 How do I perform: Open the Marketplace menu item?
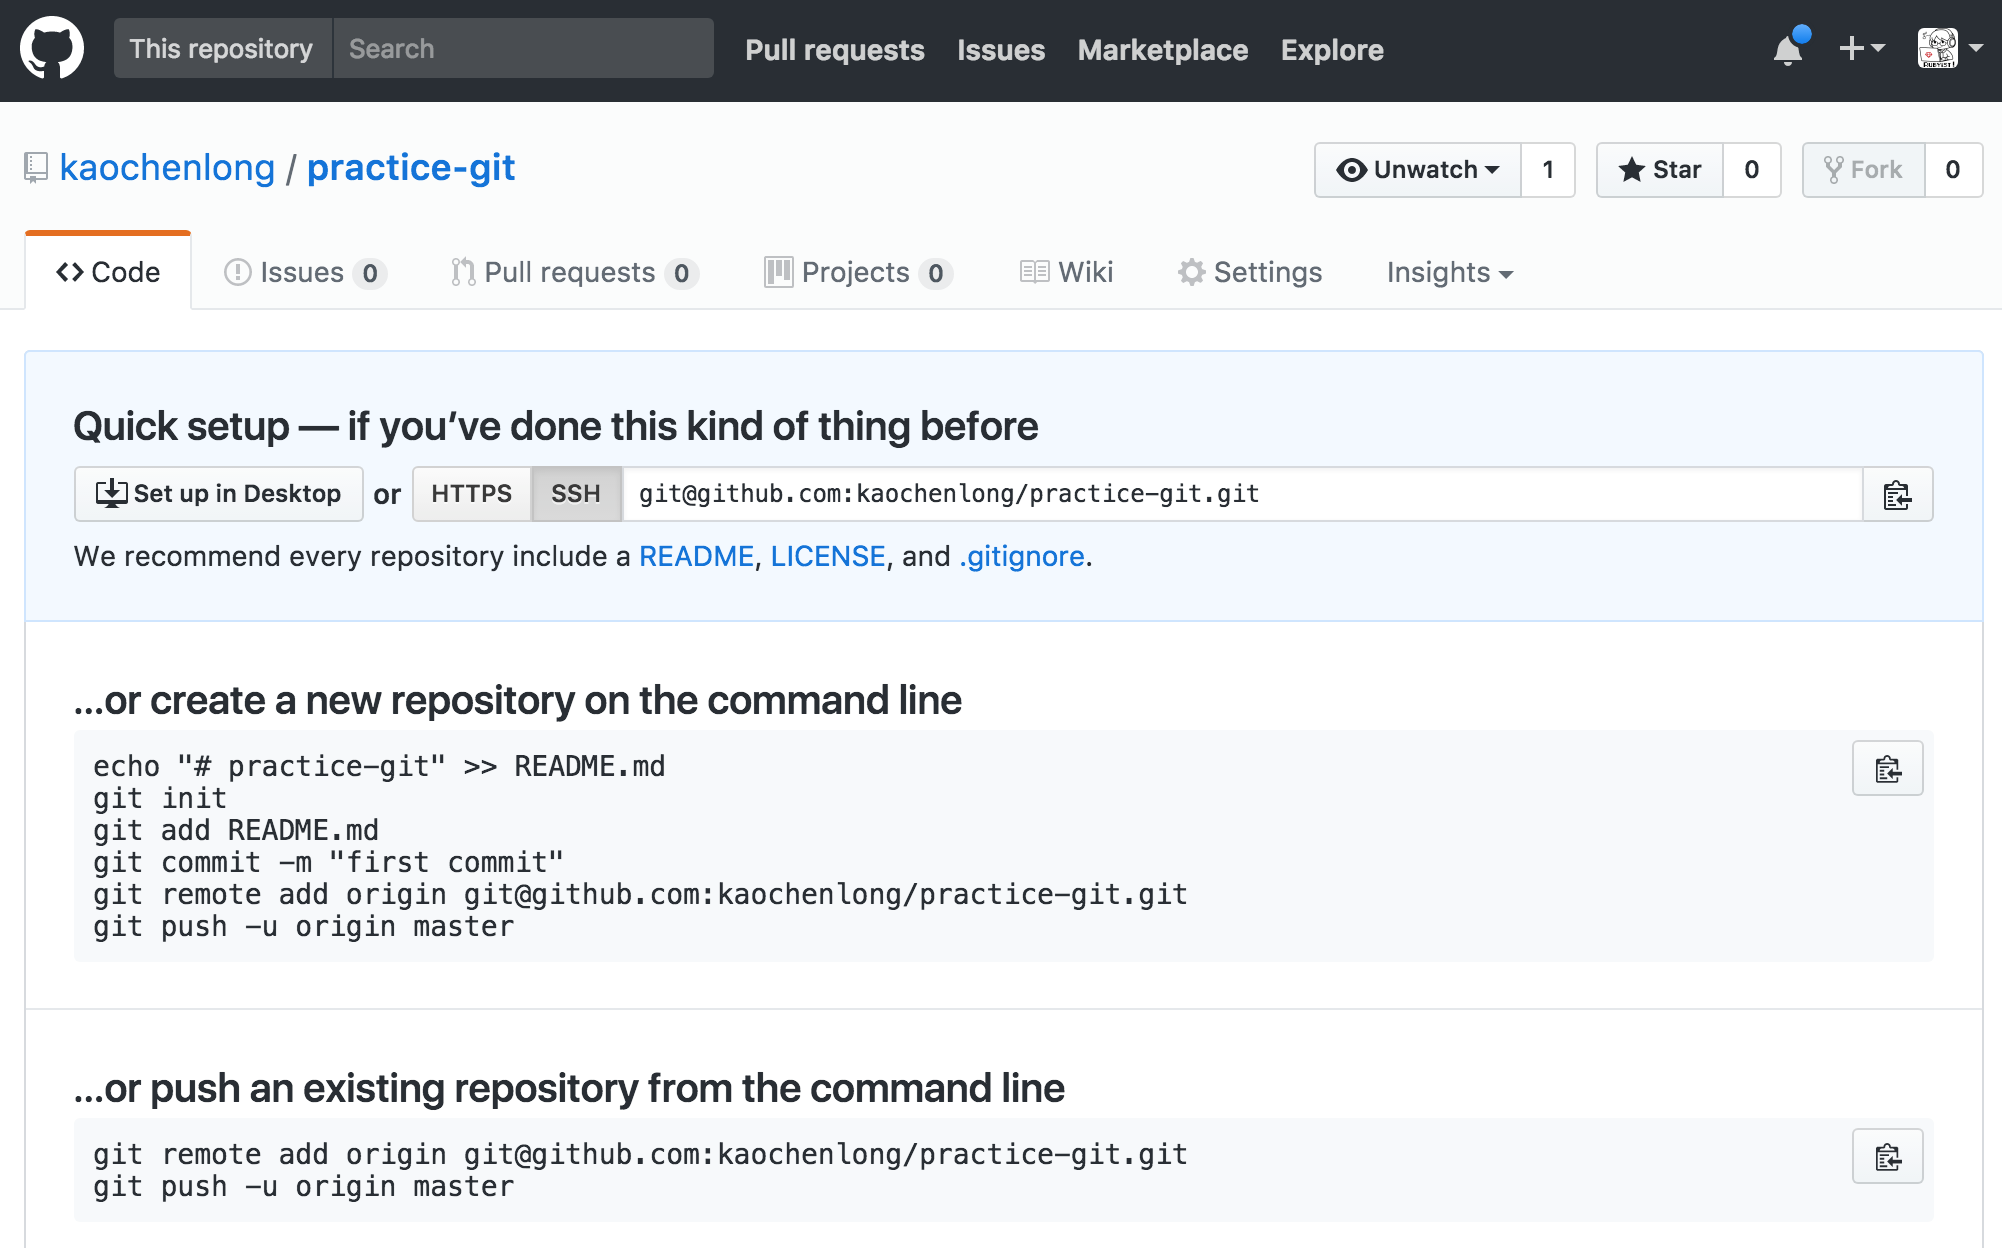(x=1163, y=50)
